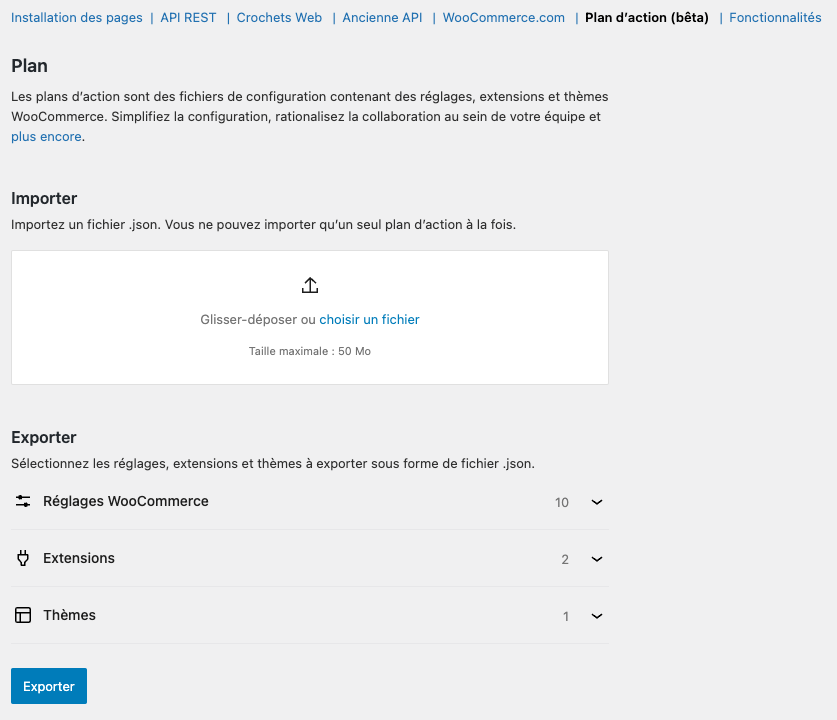The width and height of the screenshot is (837, 720).
Task: Click the 'Thèmes' row label
Action: tap(69, 615)
